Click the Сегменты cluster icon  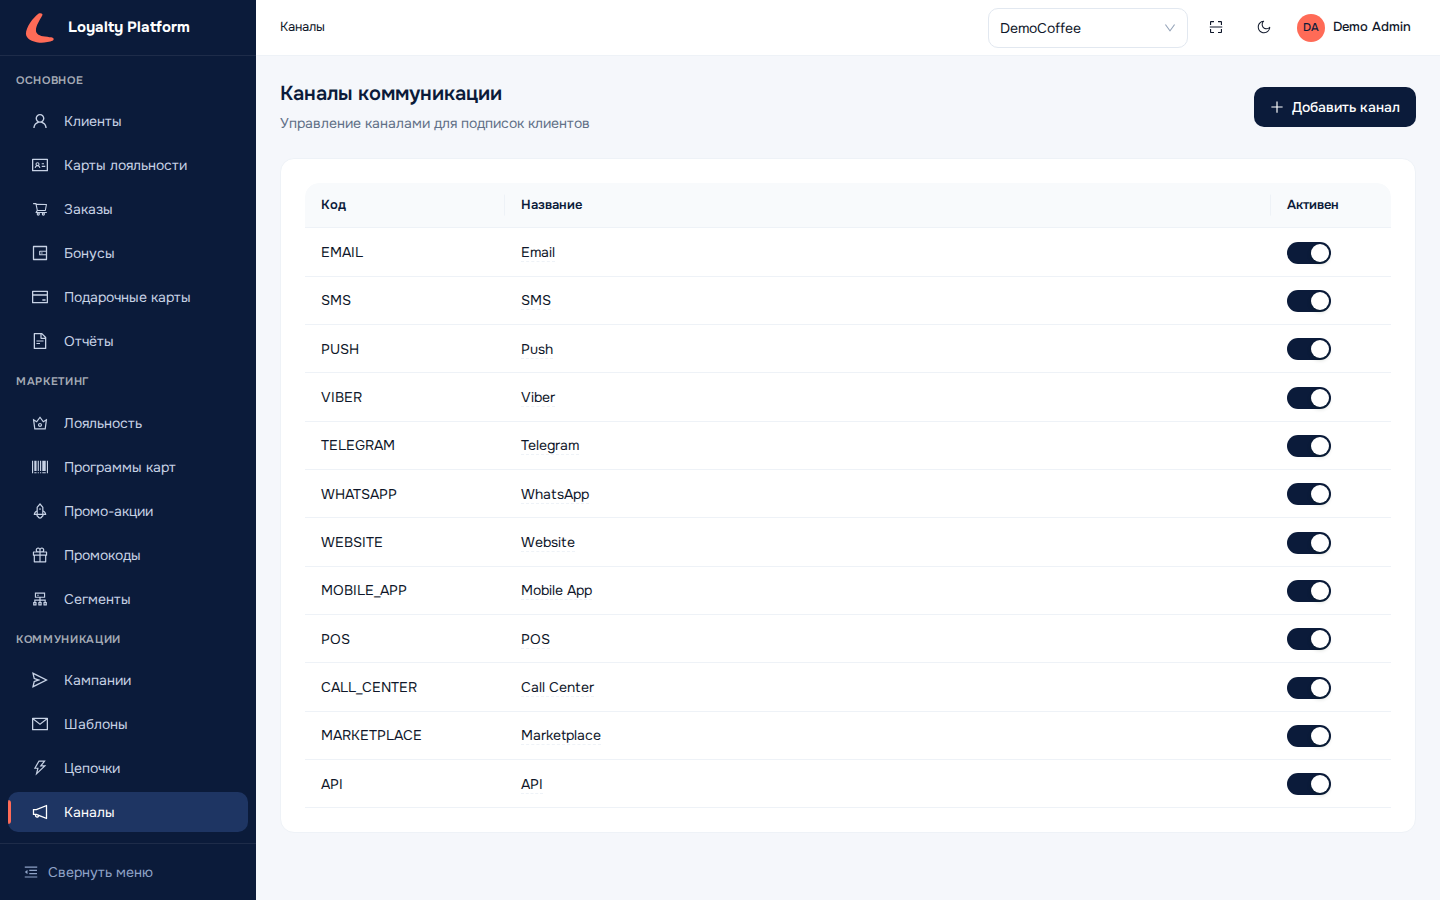click(x=40, y=599)
